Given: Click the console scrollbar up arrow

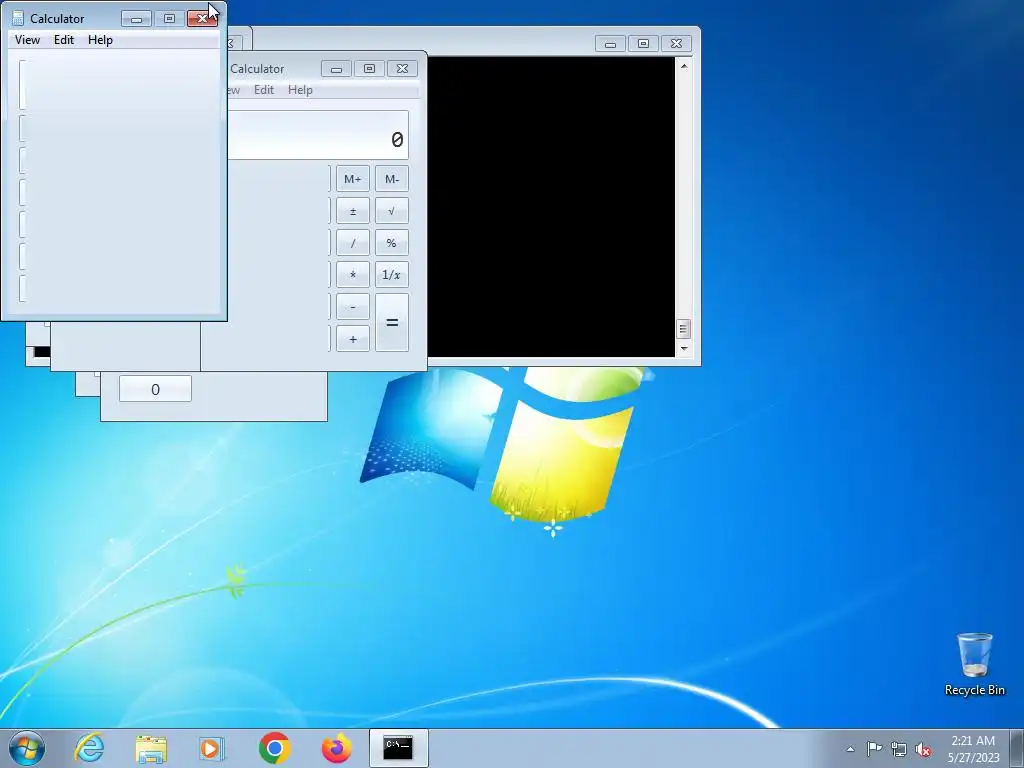Looking at the screenshot, I should point(684,66).
